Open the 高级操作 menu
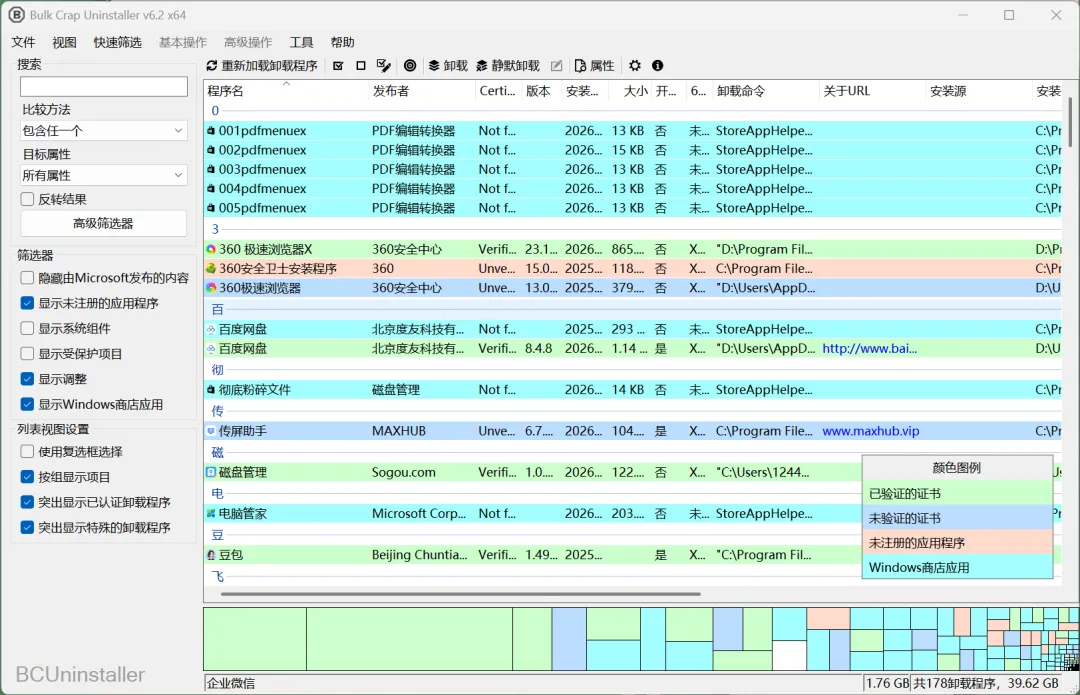 pos(248,42)
